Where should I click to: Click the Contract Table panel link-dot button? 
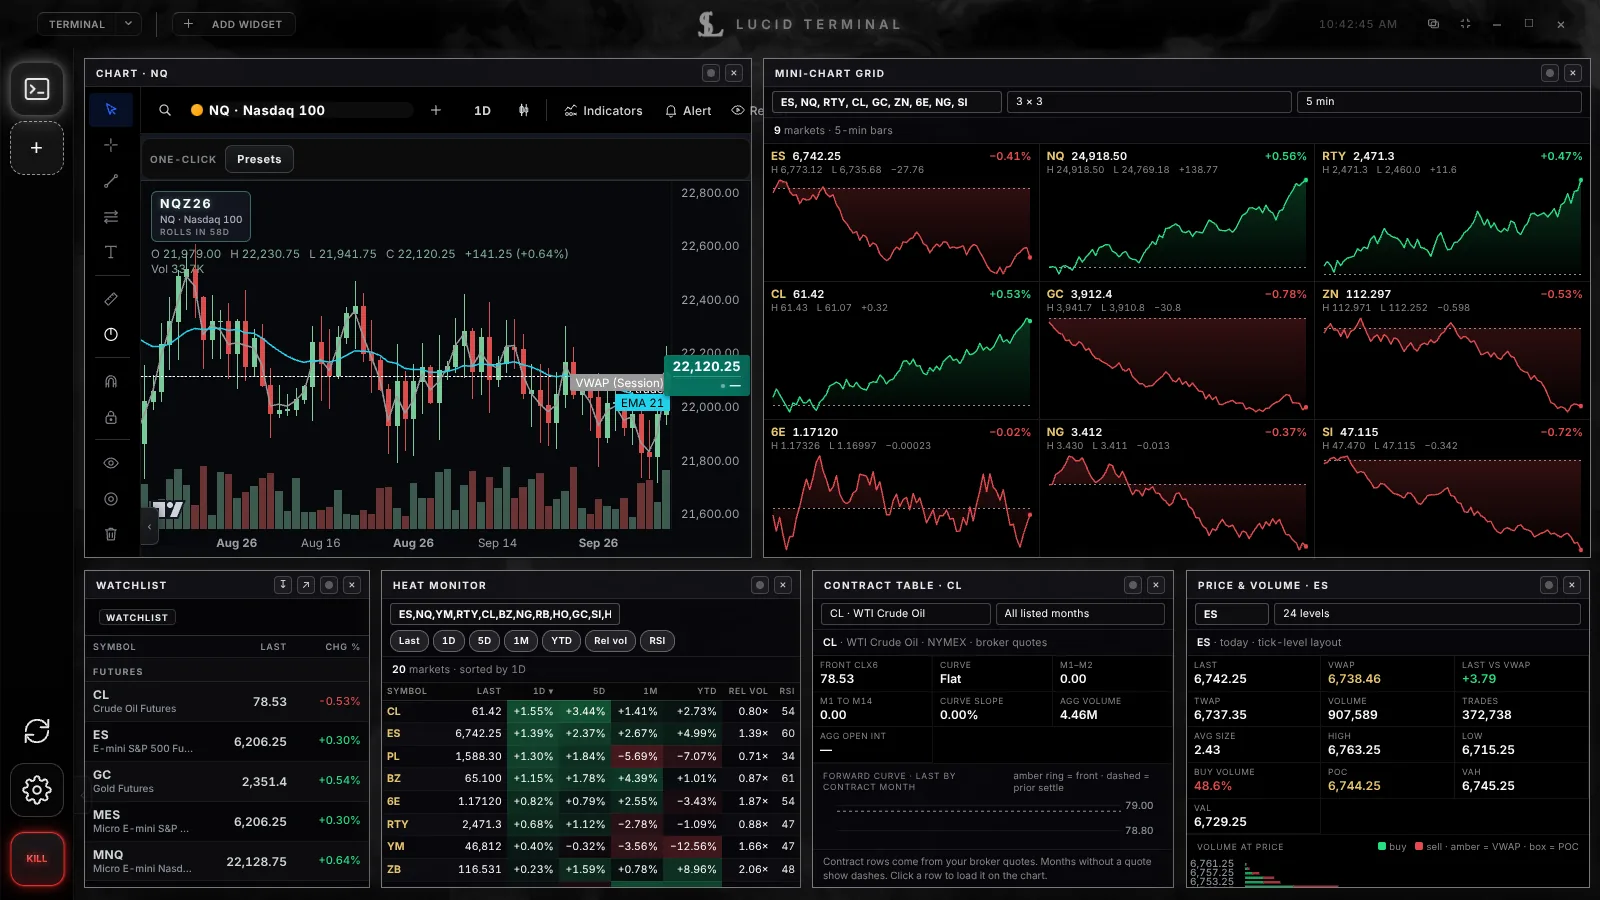(1133, 585)
